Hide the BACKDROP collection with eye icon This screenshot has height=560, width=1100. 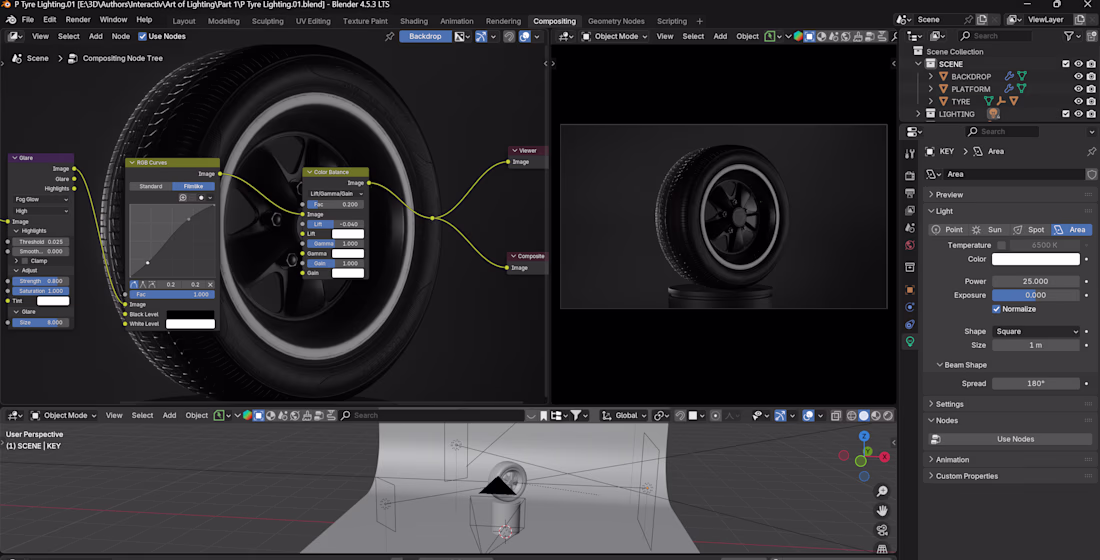click(1078, 76)
